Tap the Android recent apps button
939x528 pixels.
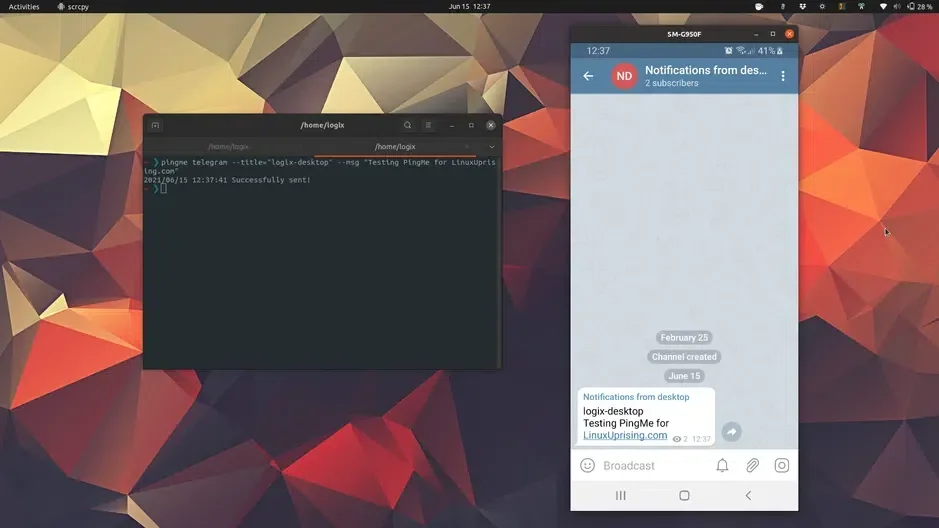621,495
